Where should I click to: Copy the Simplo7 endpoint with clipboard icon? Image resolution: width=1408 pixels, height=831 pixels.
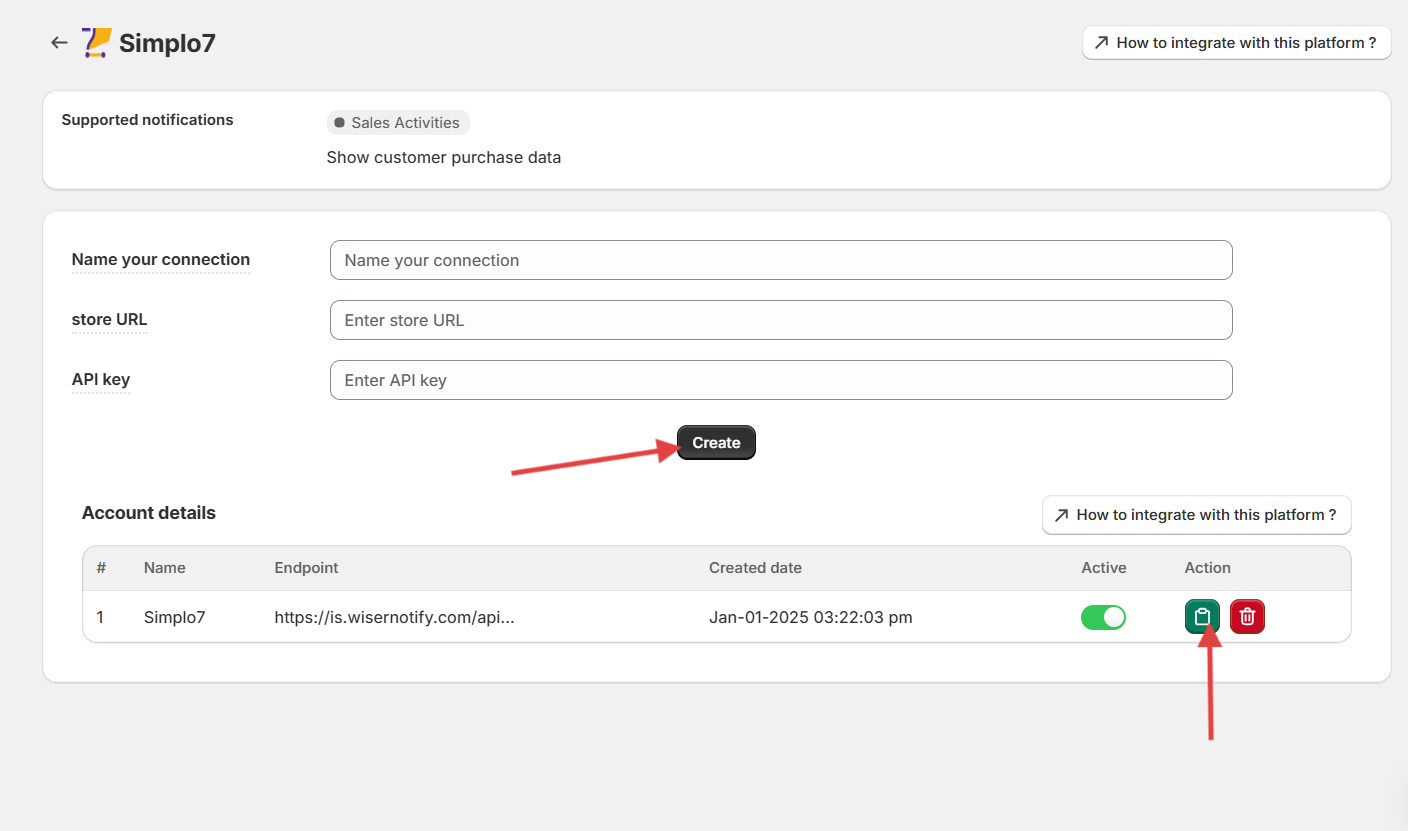(x=1202, y=617)
